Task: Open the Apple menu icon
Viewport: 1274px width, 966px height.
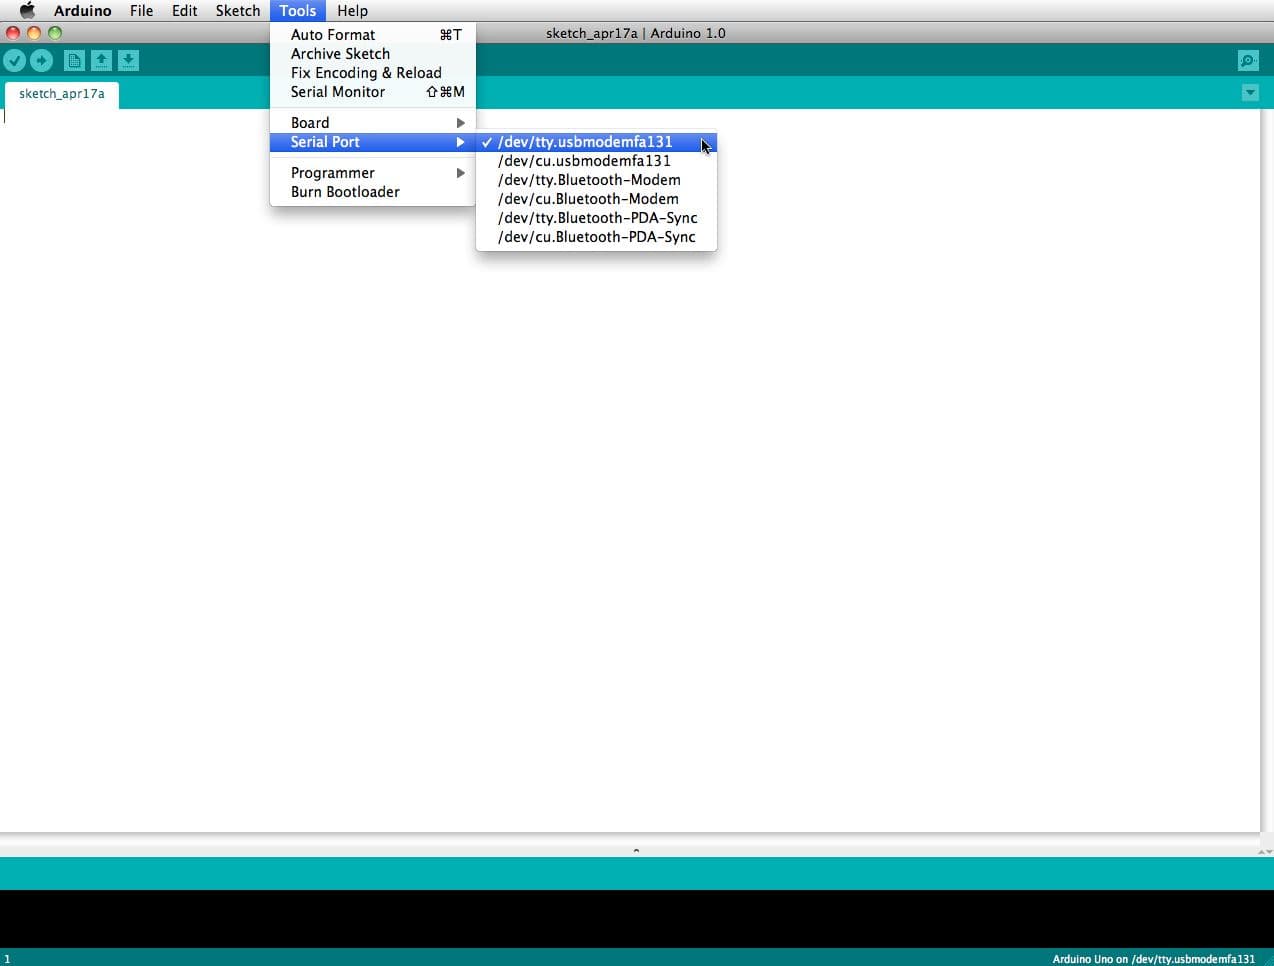Action: (27, 11)
